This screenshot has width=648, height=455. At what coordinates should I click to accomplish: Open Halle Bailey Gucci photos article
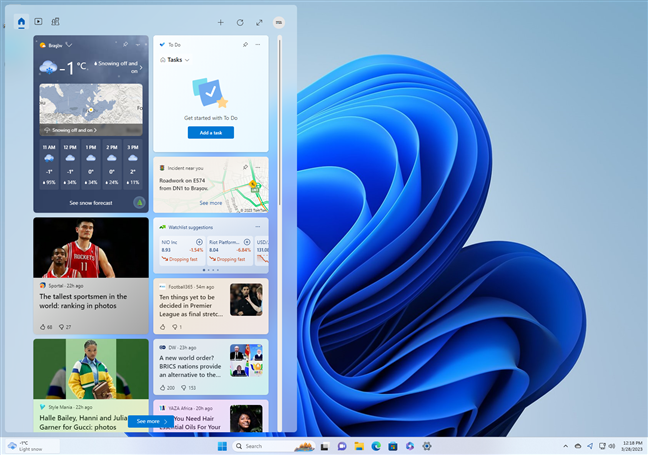[83, 422]
